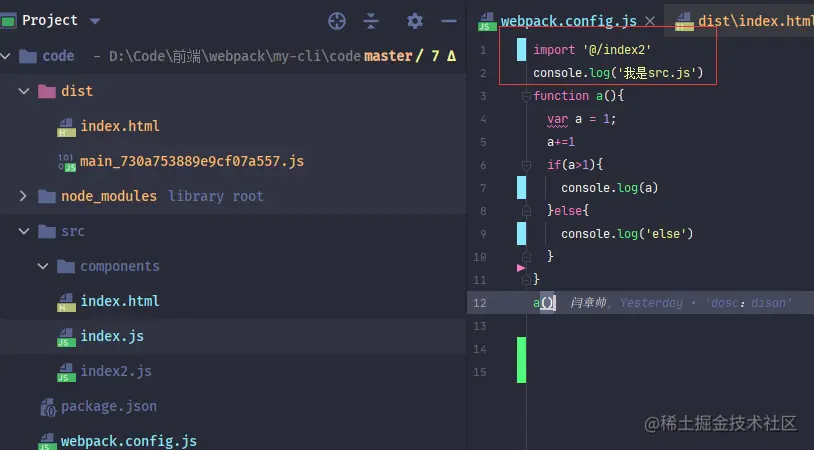This screenshot has width=814, height=450.
Task: Select node_modules library root folder
Action: 162,196
